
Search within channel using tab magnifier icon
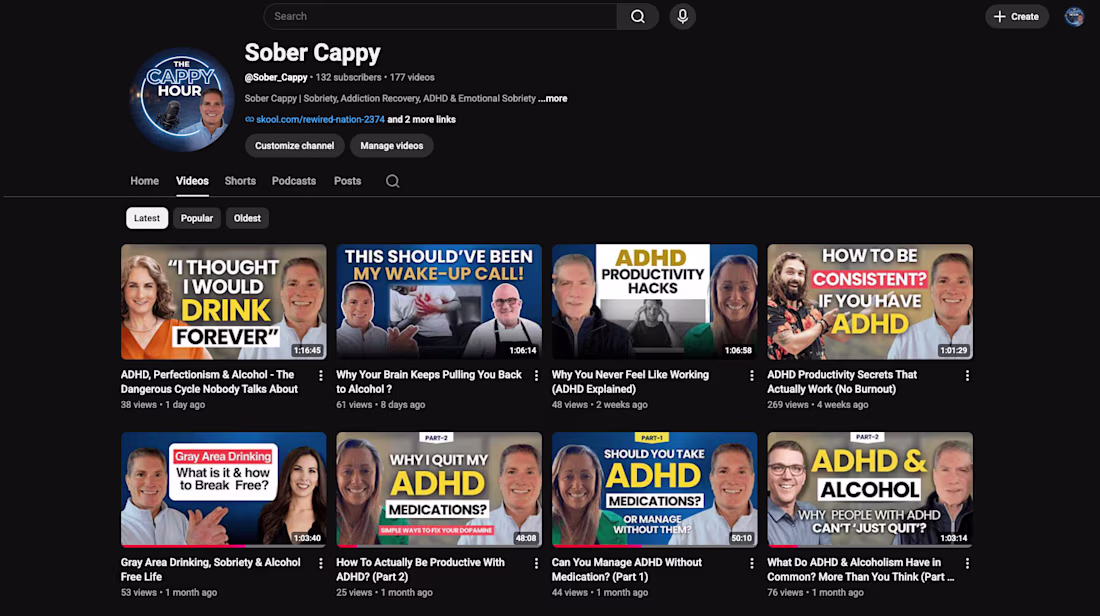pyautogui.click(x=392, y=181)
